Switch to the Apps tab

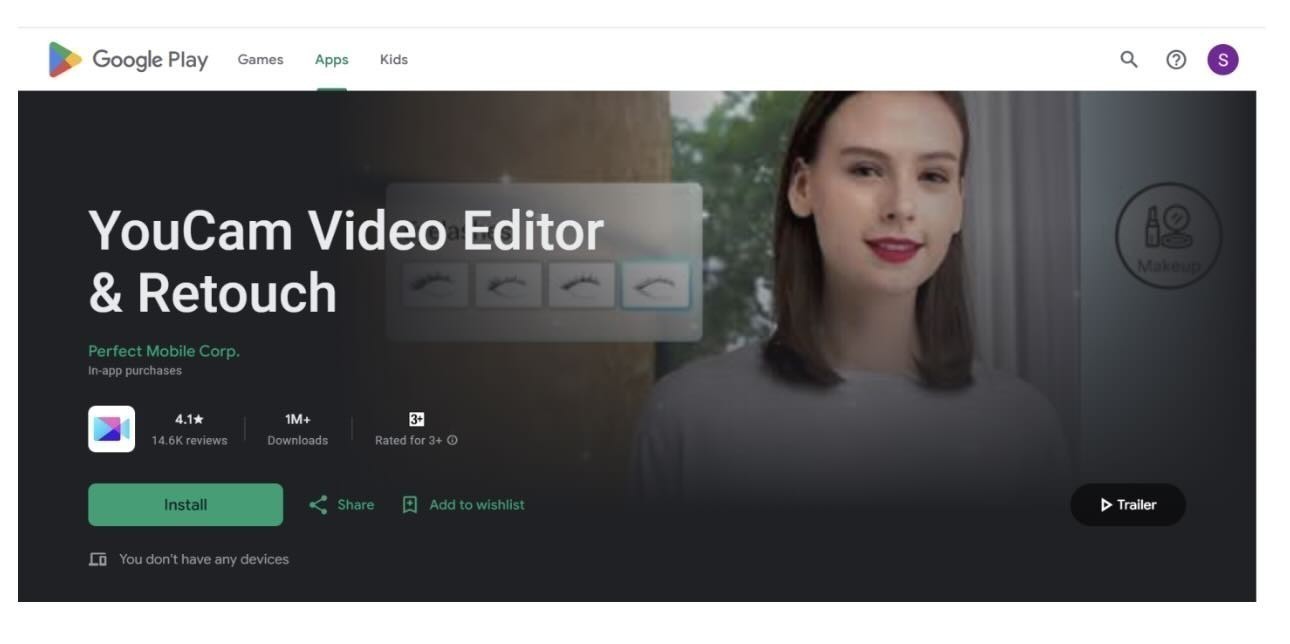click(x=332, y=60)
